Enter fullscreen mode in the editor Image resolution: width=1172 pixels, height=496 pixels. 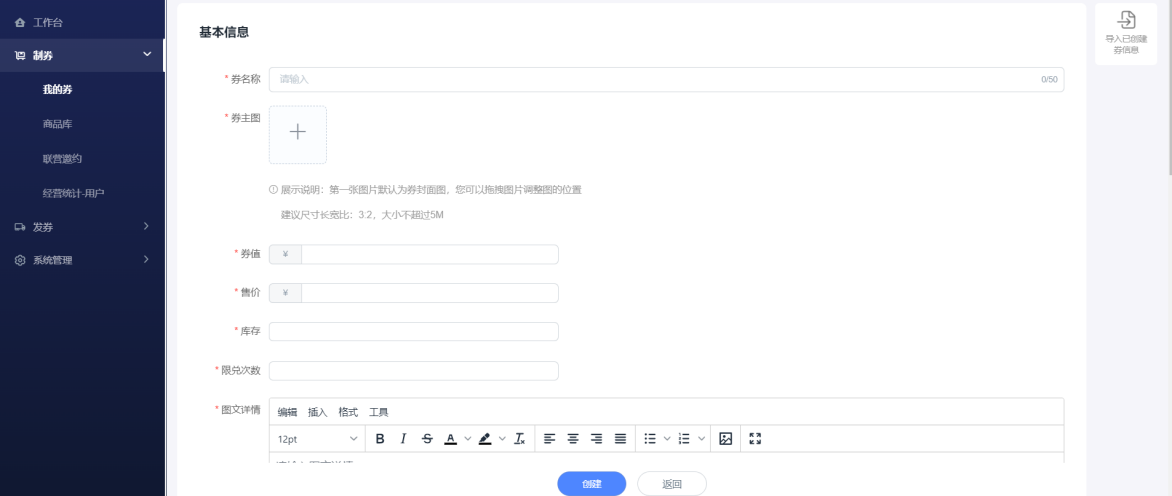[x=755, y=439]
